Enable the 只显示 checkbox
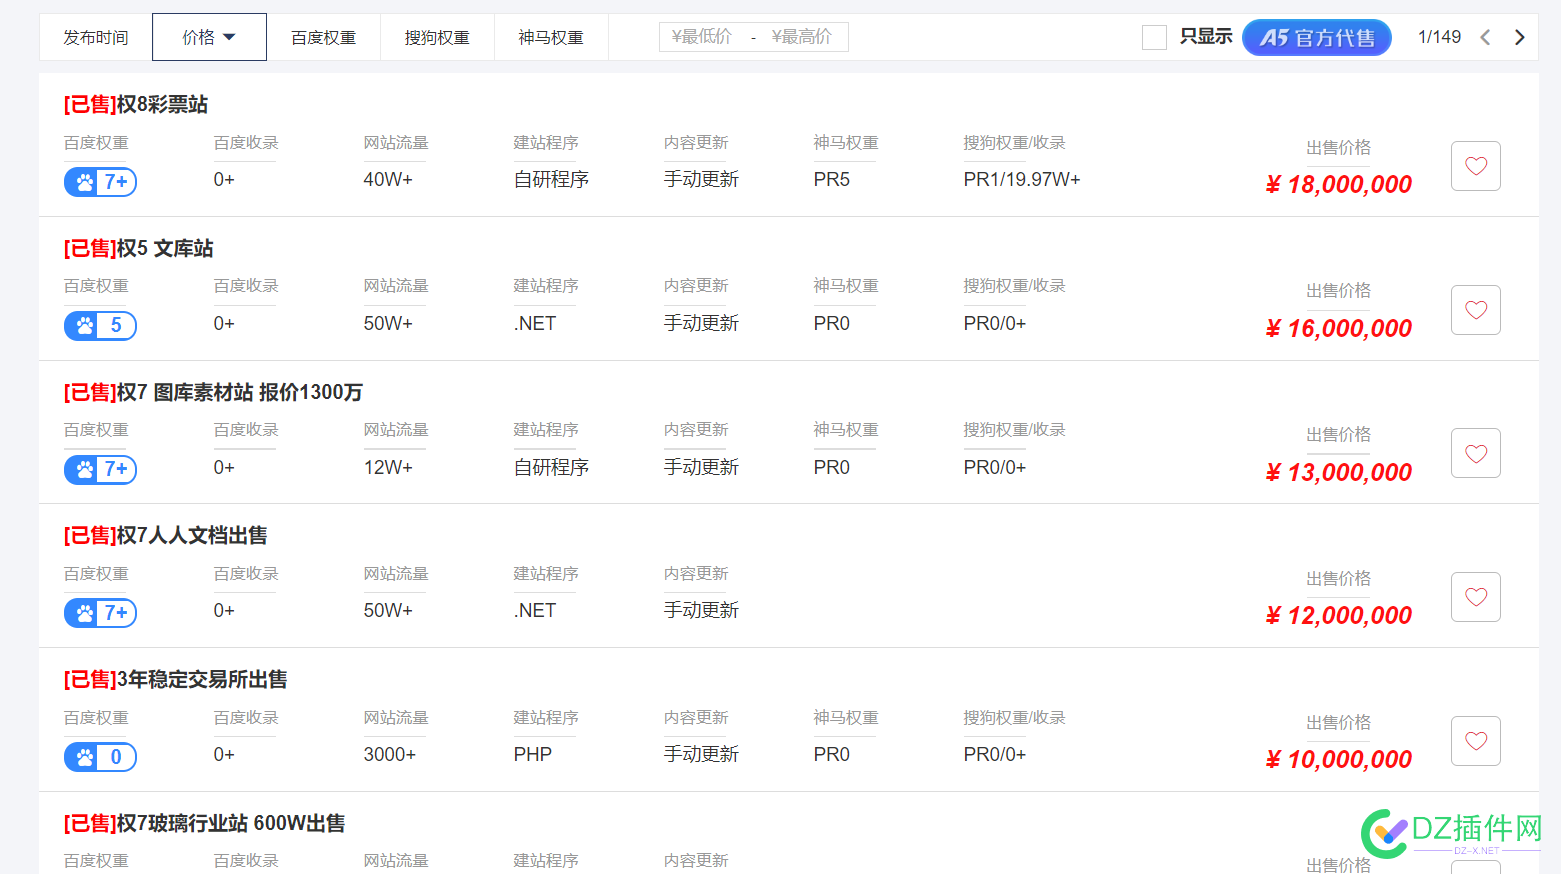Screen dimensions: 1561x874 [x=1154, y=38]
